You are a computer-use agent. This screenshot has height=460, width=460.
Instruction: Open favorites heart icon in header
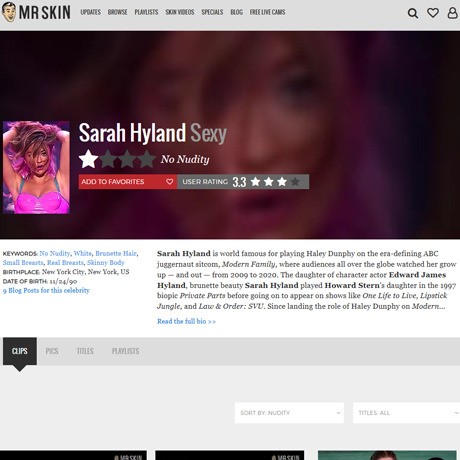pyautogui.click(x=433, y=13)
